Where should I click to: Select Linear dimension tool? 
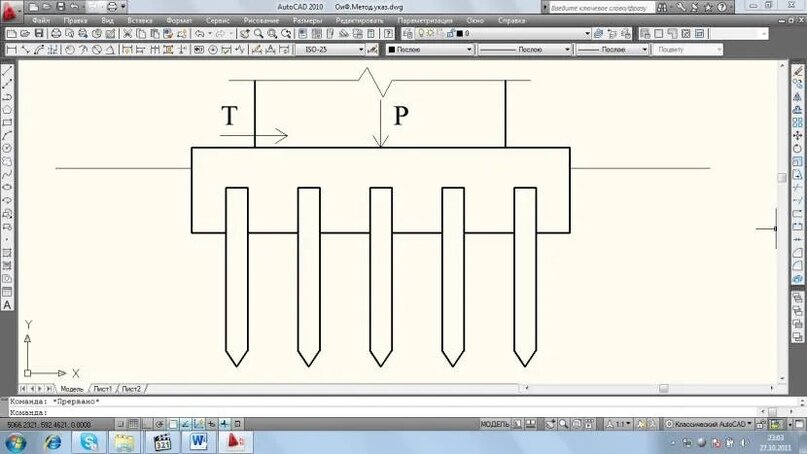11,50
